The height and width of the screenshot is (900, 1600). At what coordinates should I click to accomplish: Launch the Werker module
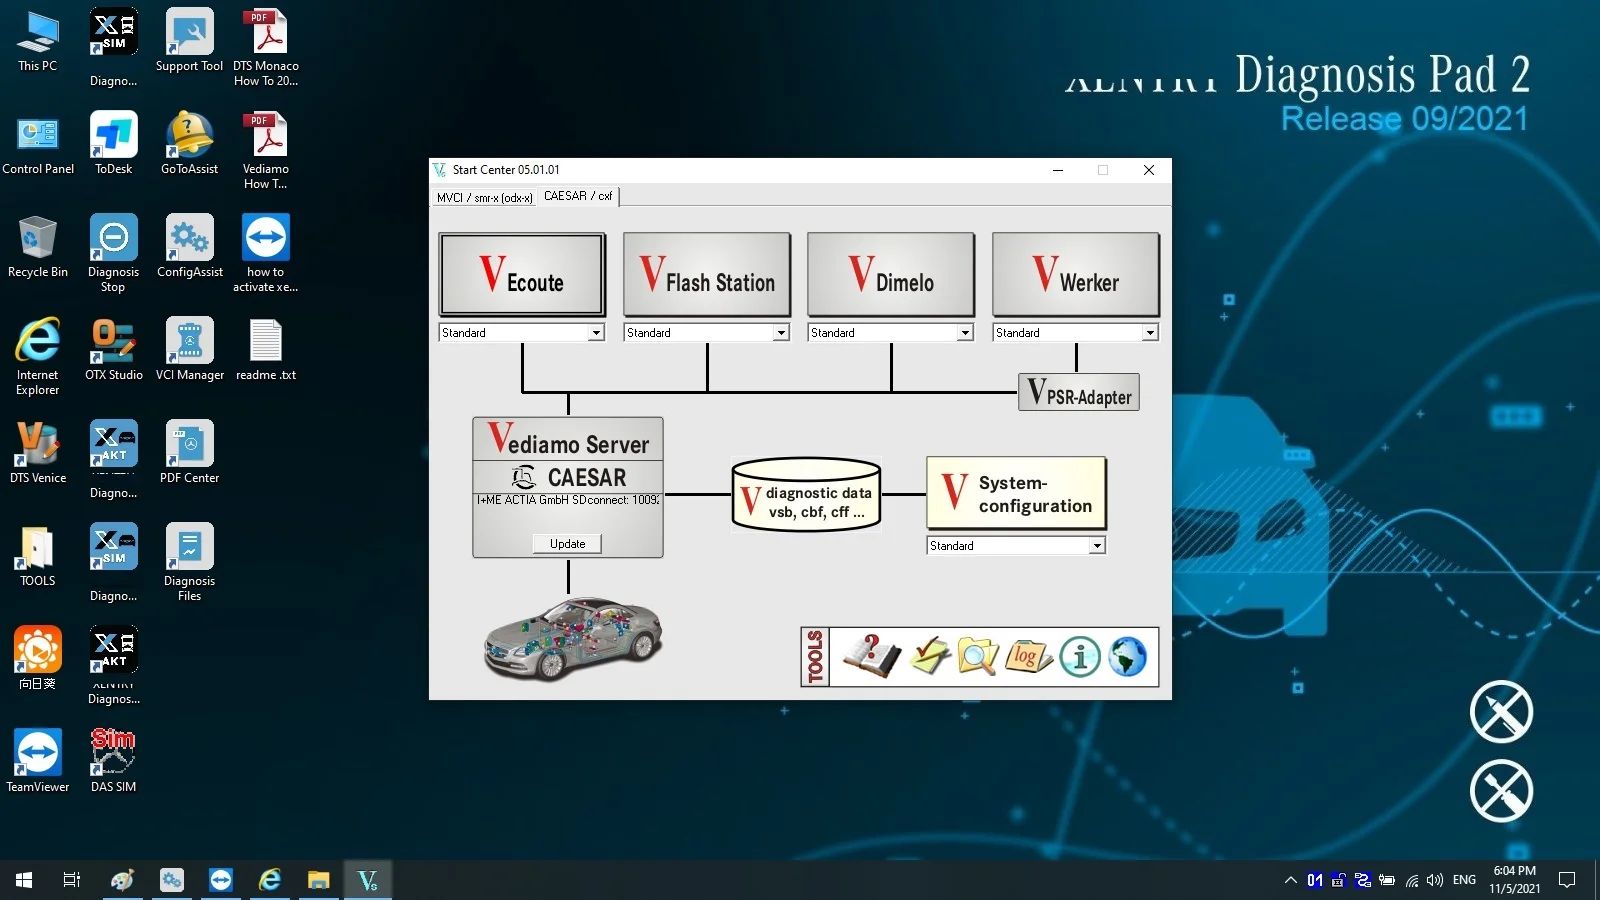coord(1076,274)
